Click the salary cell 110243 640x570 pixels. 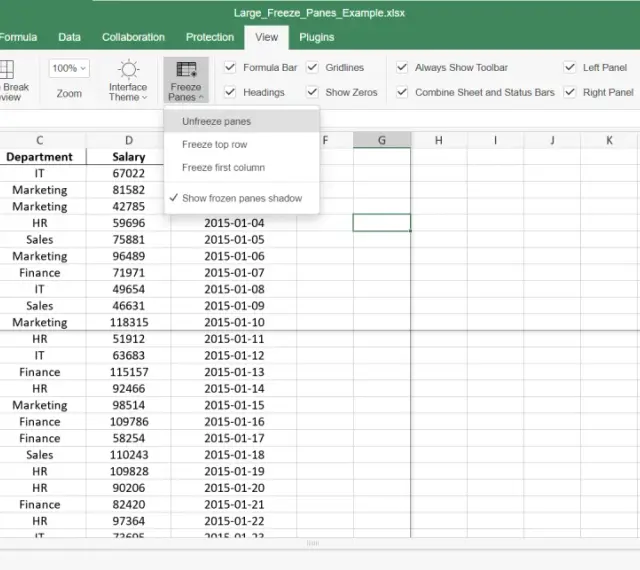129,455
